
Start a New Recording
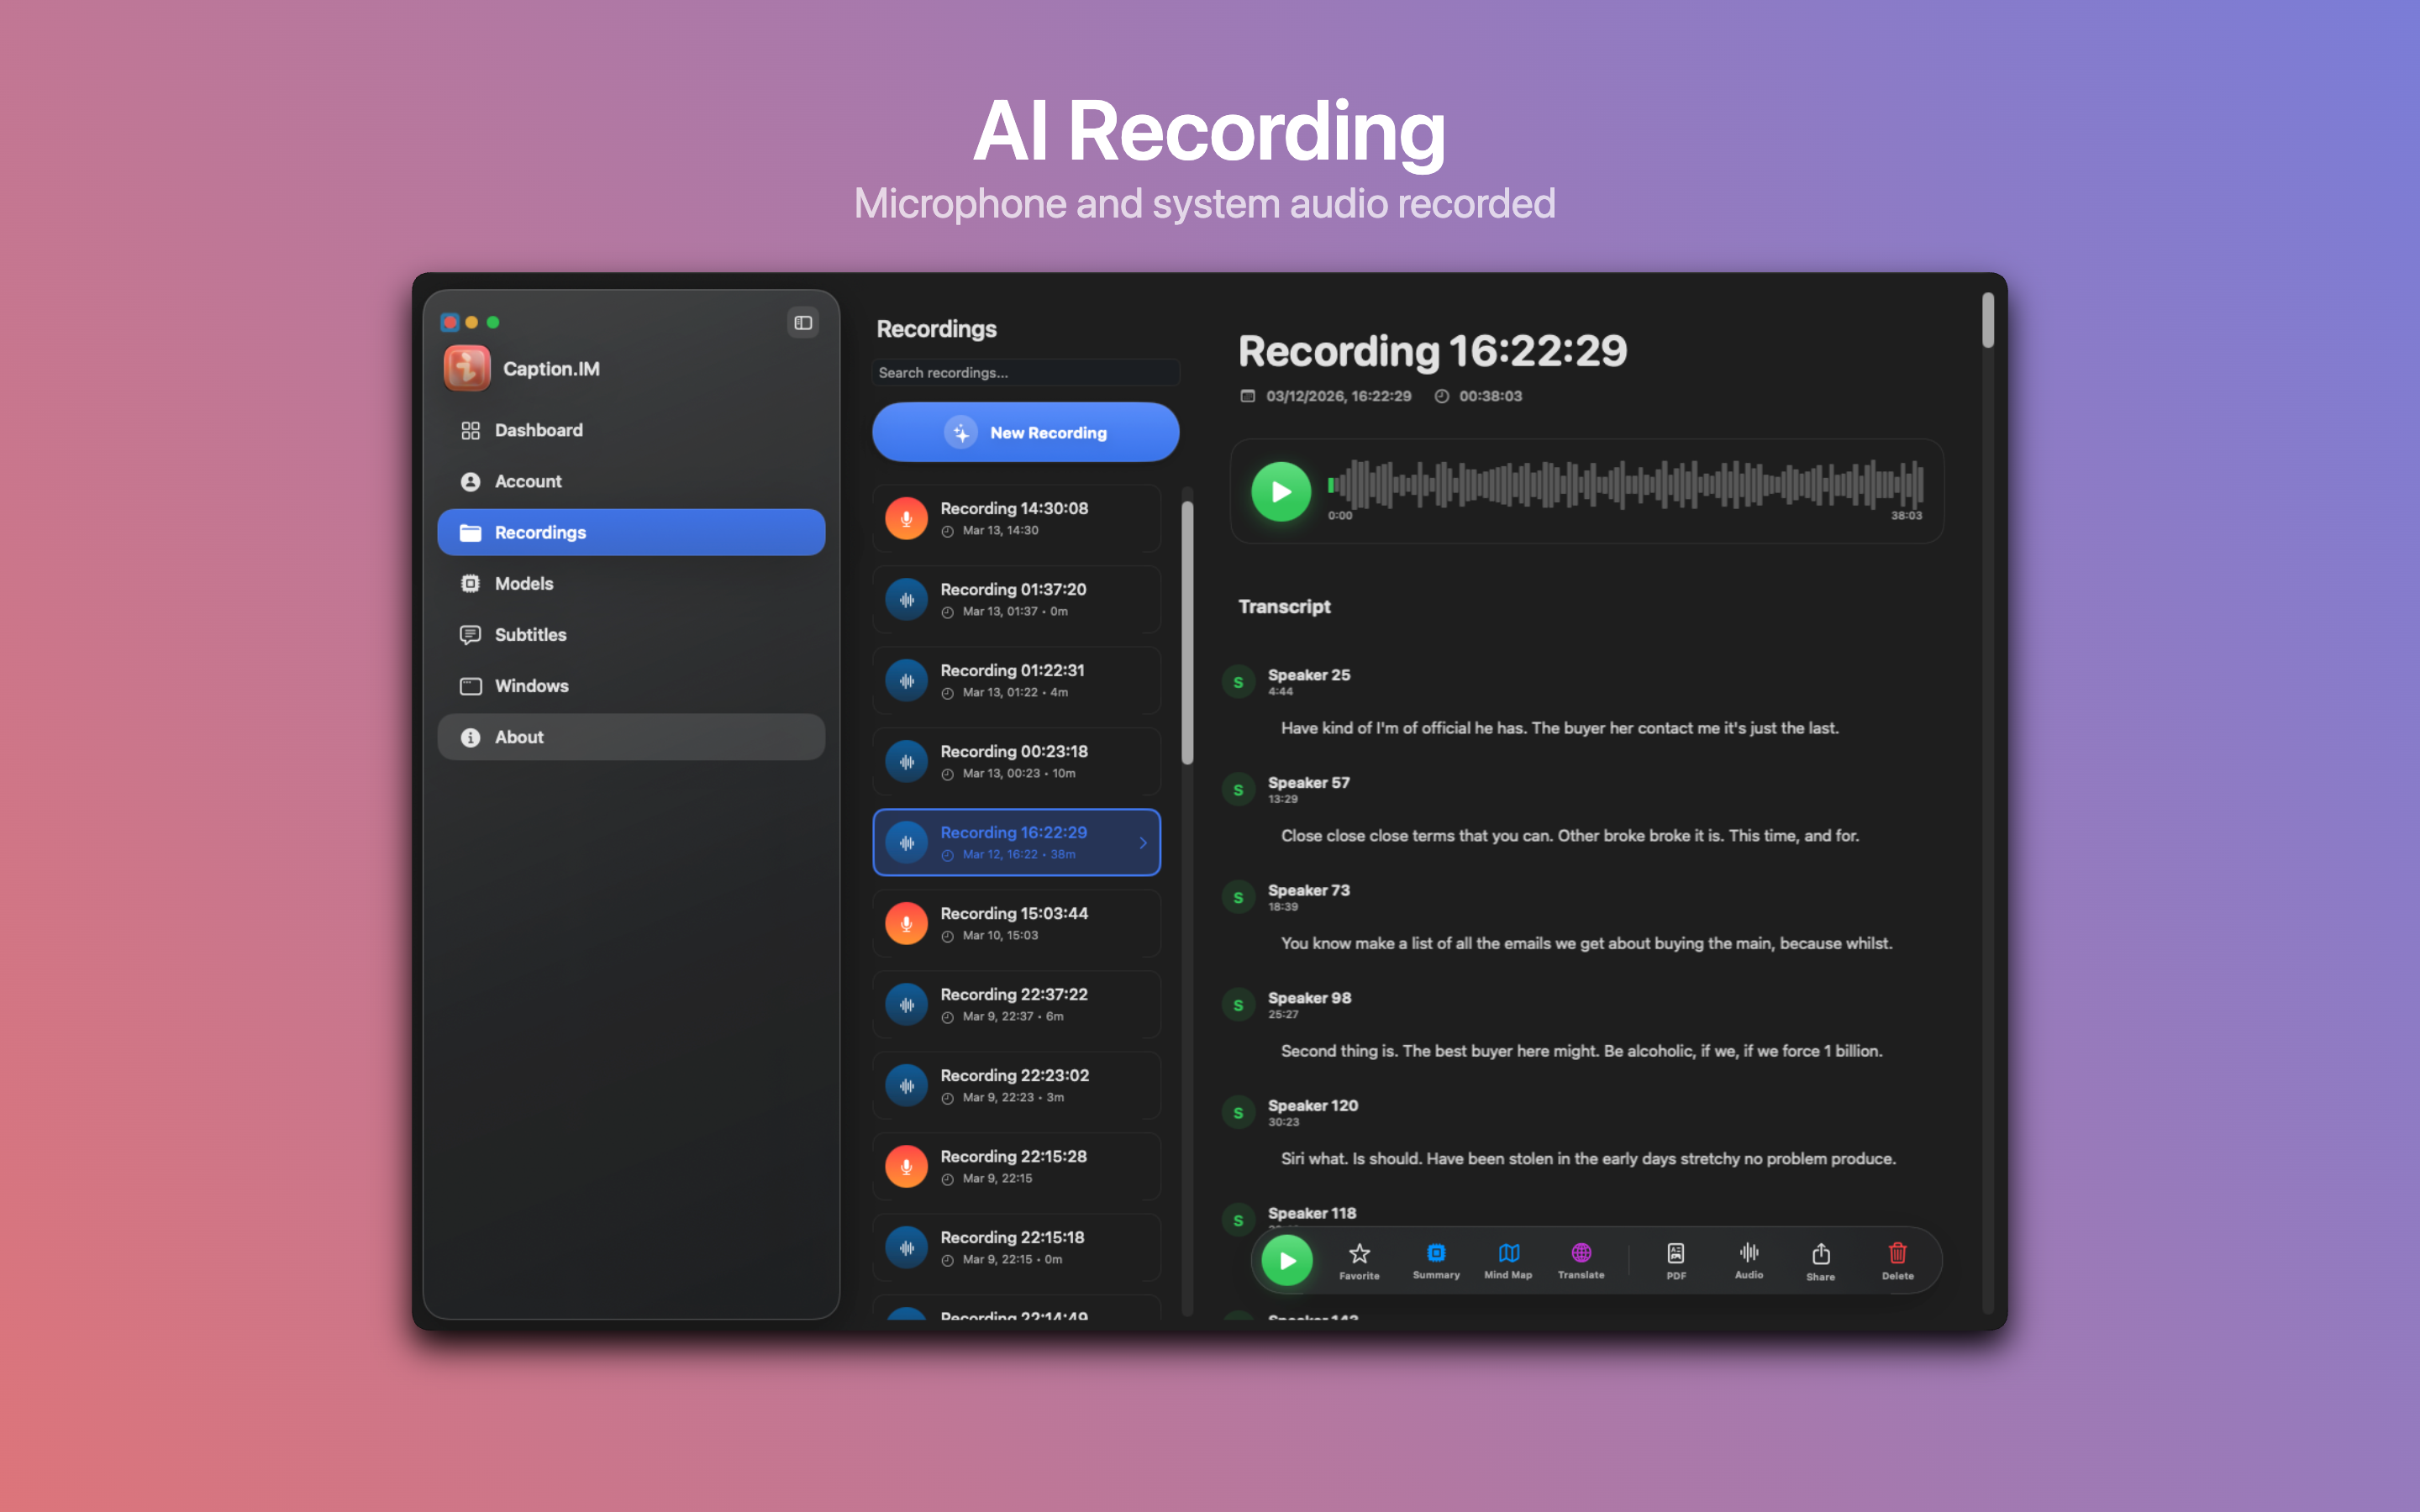[1024, 432]
